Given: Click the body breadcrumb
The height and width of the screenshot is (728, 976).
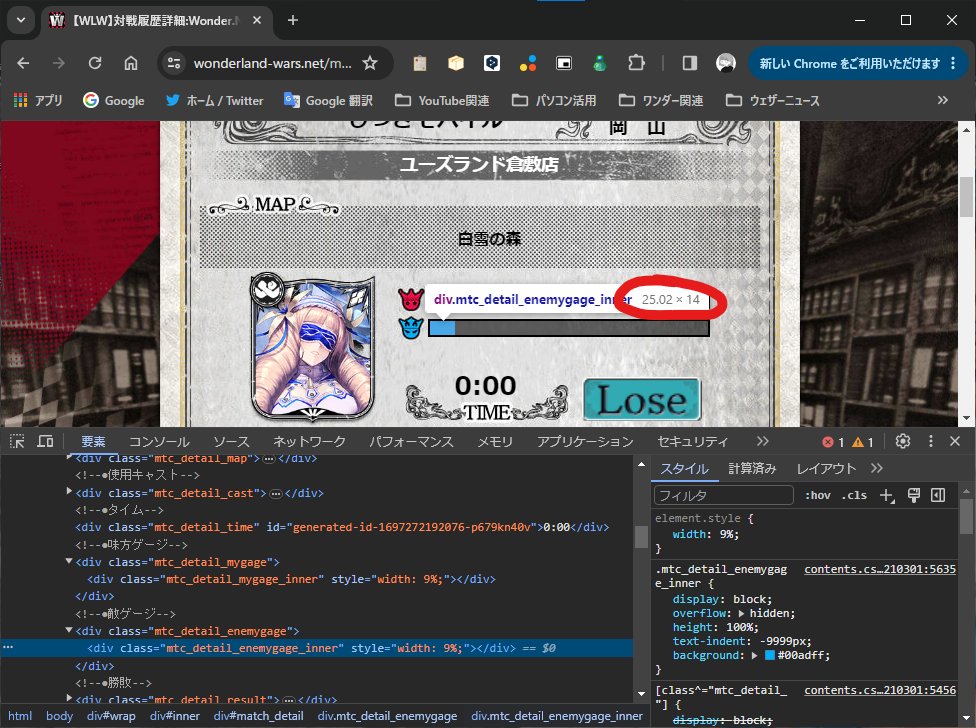Looking at the screenshot, I should pos(59,716).
